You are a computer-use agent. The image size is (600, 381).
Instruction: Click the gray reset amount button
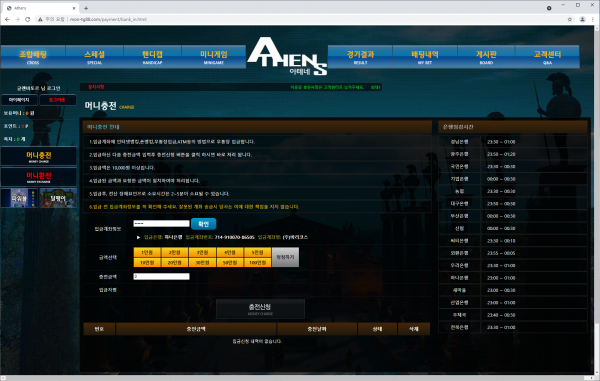pos(285,257)
